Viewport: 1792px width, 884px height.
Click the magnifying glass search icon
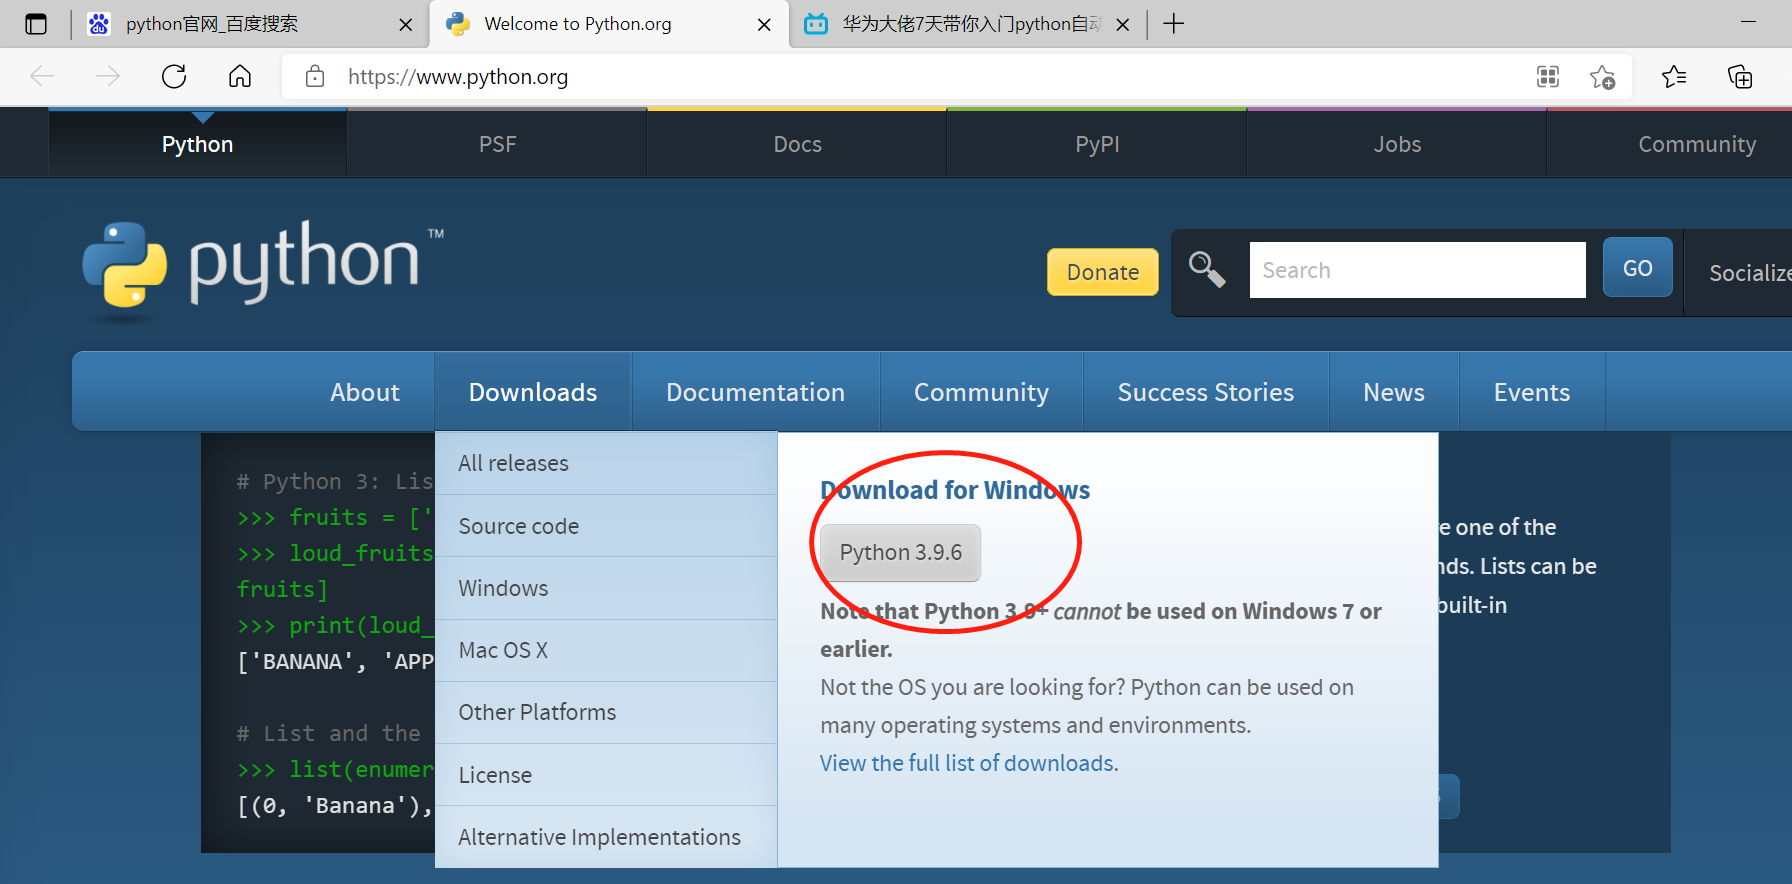1207,269
